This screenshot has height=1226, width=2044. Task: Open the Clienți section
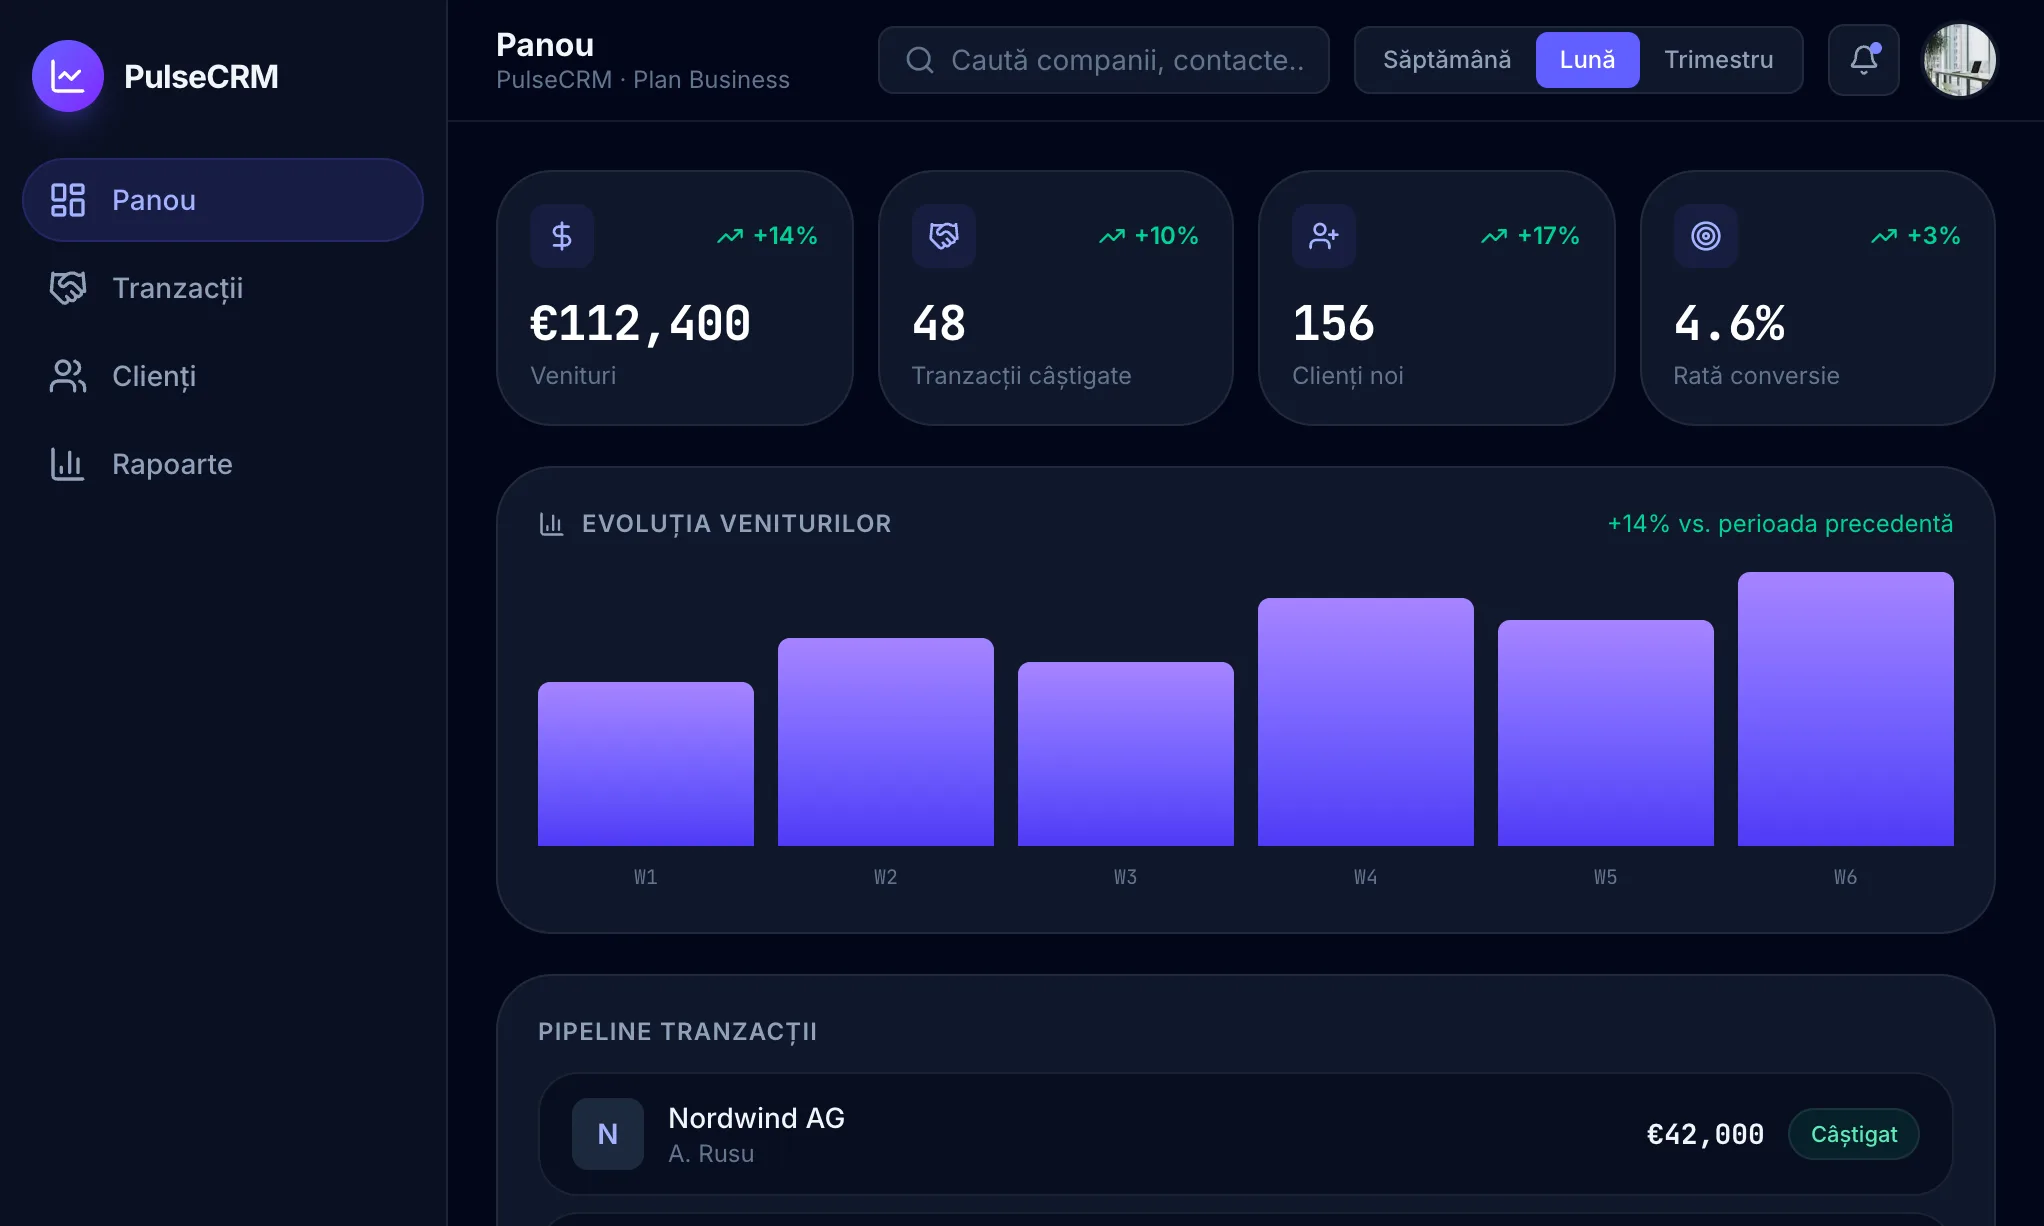223,376
